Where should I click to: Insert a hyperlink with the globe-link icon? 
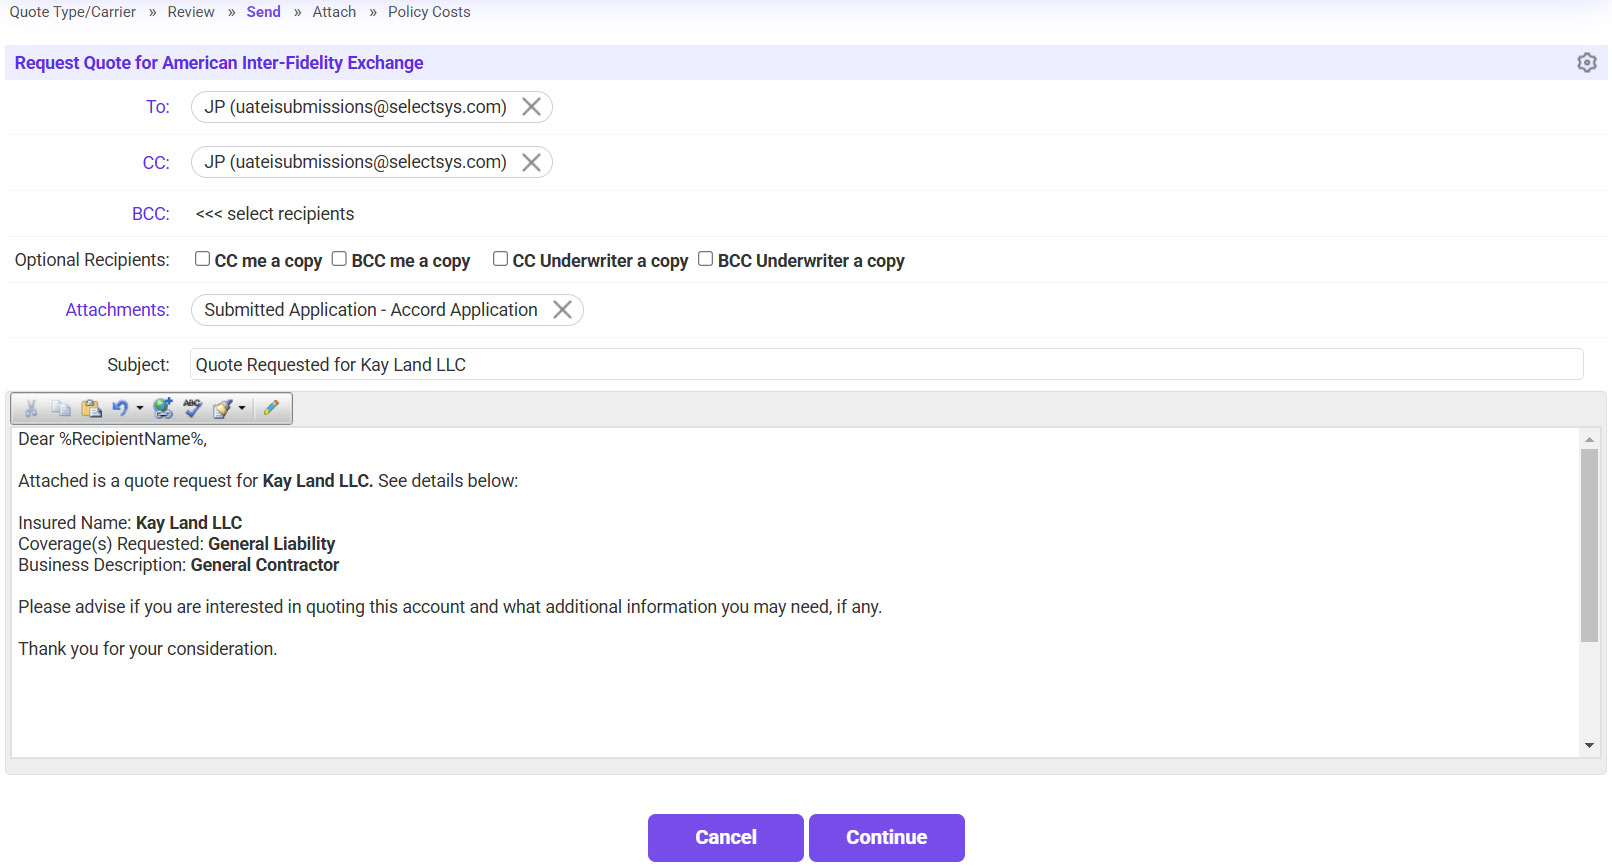coord(163,408)
